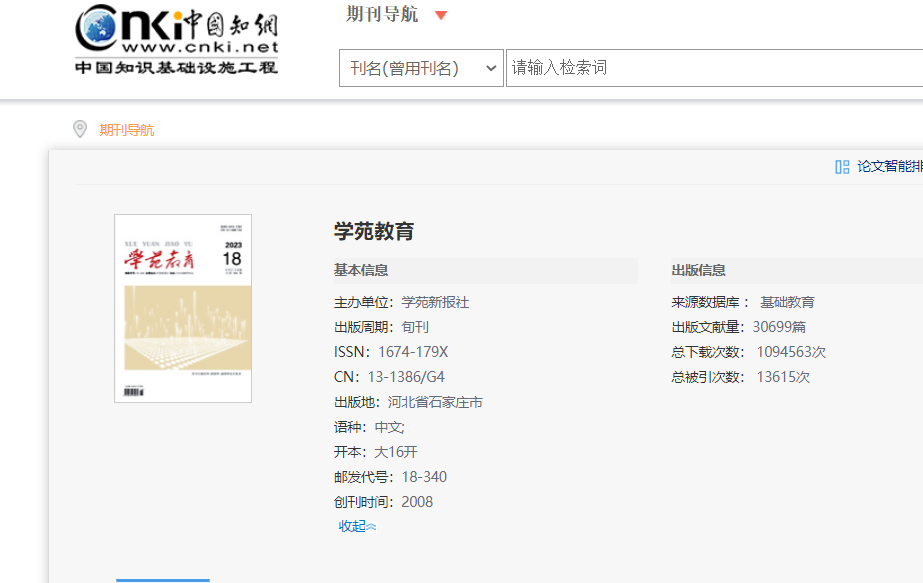923x583 pixels.
Task: Select the 出版周期 value 旬刊
Action: [415, 327]
